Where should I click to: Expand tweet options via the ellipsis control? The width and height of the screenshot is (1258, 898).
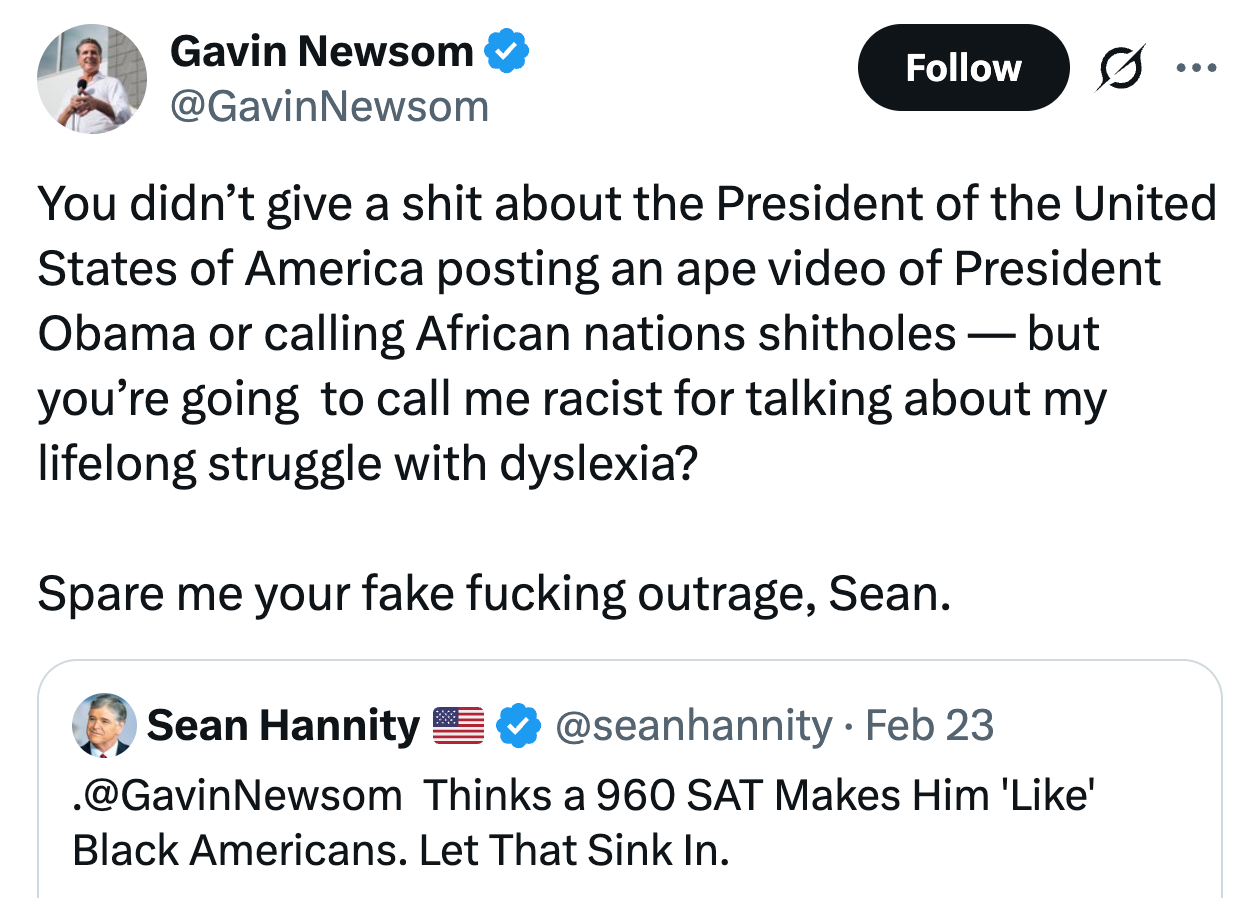(x=1198, y=66)
